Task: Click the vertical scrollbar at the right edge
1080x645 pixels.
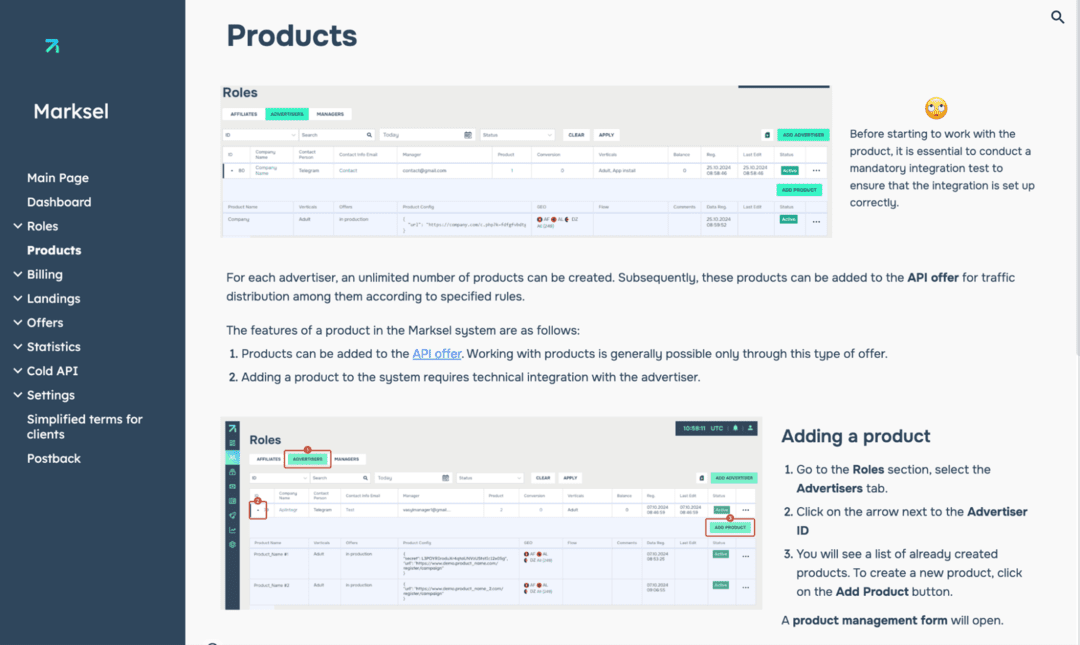Action: pos(1077,179)
